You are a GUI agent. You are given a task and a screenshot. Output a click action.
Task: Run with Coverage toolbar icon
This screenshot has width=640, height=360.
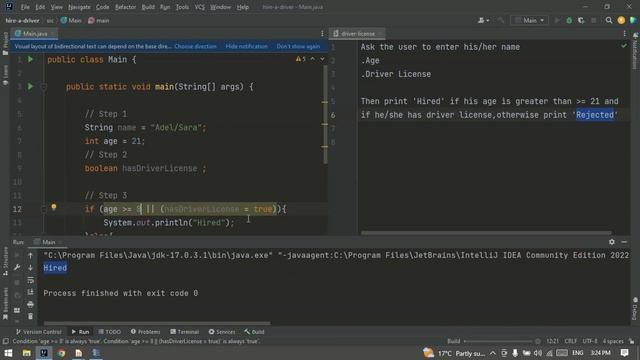coord(581,20)
